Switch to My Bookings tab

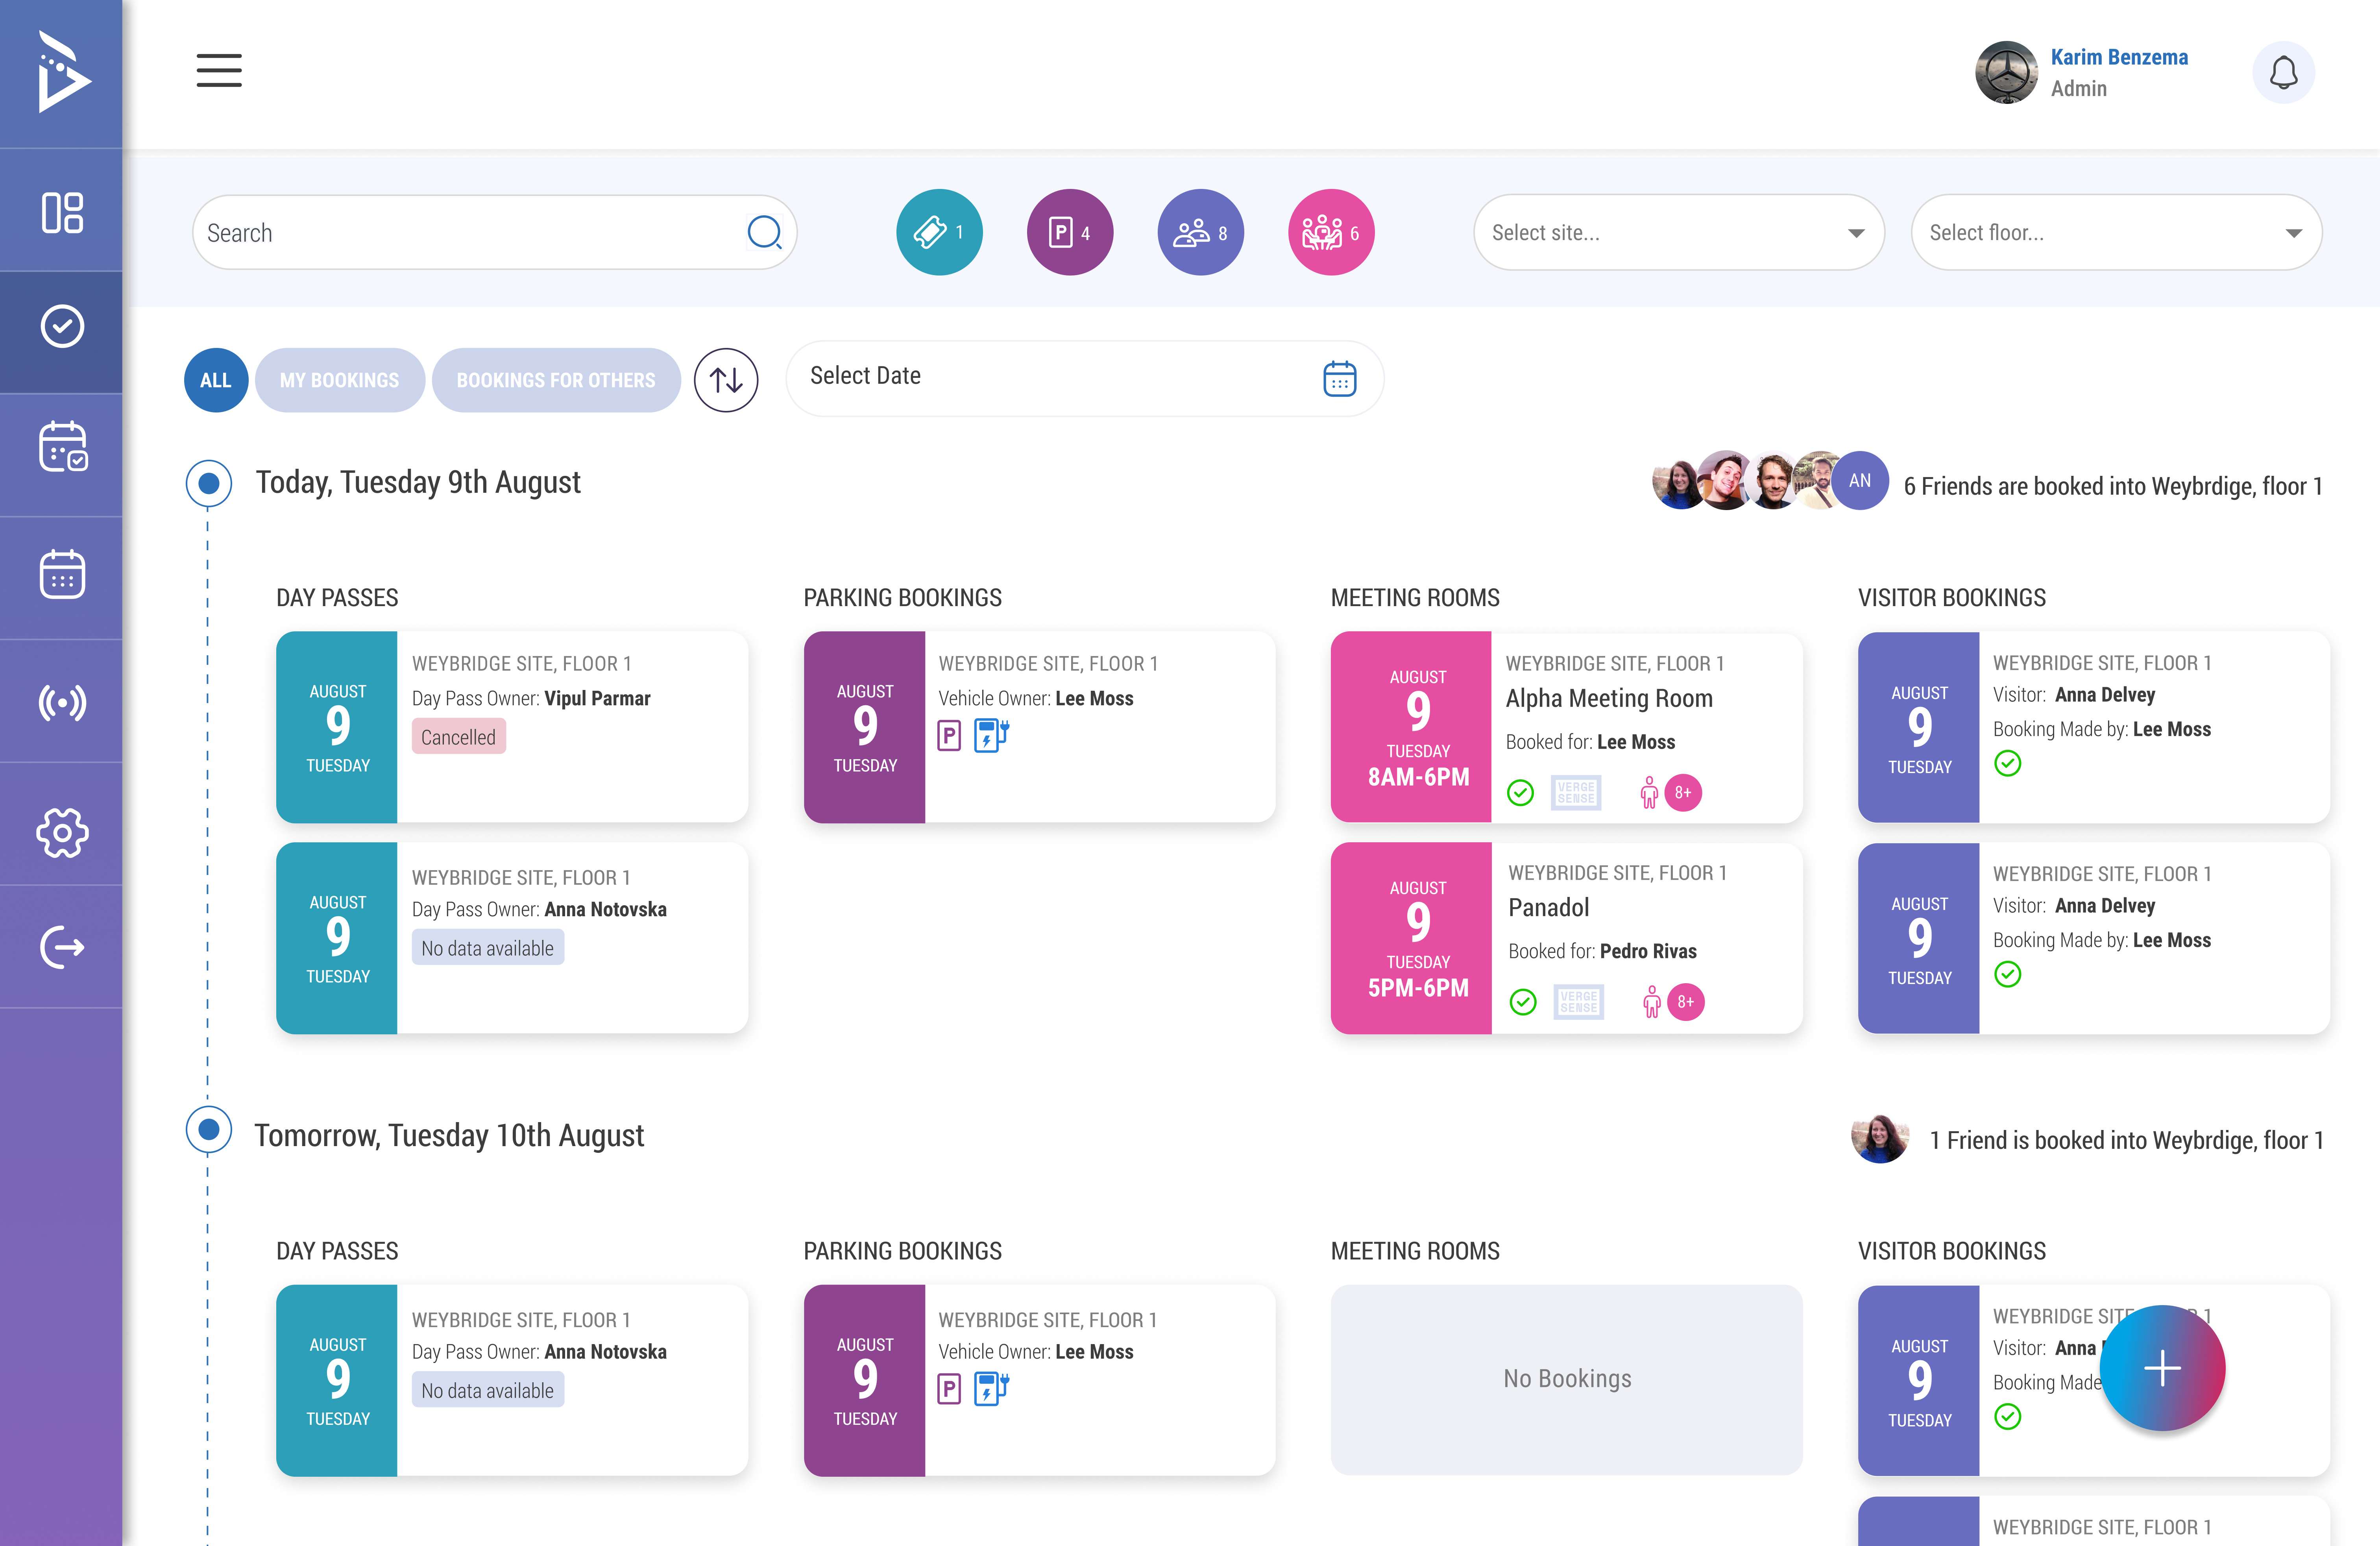click(x=339, y=380)
